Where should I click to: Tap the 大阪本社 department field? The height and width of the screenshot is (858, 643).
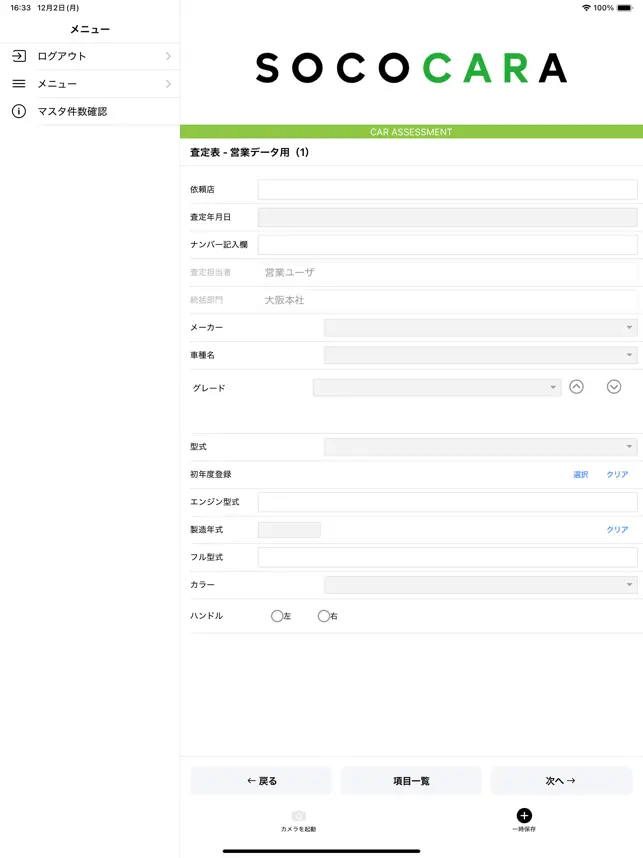pos(448,300)
